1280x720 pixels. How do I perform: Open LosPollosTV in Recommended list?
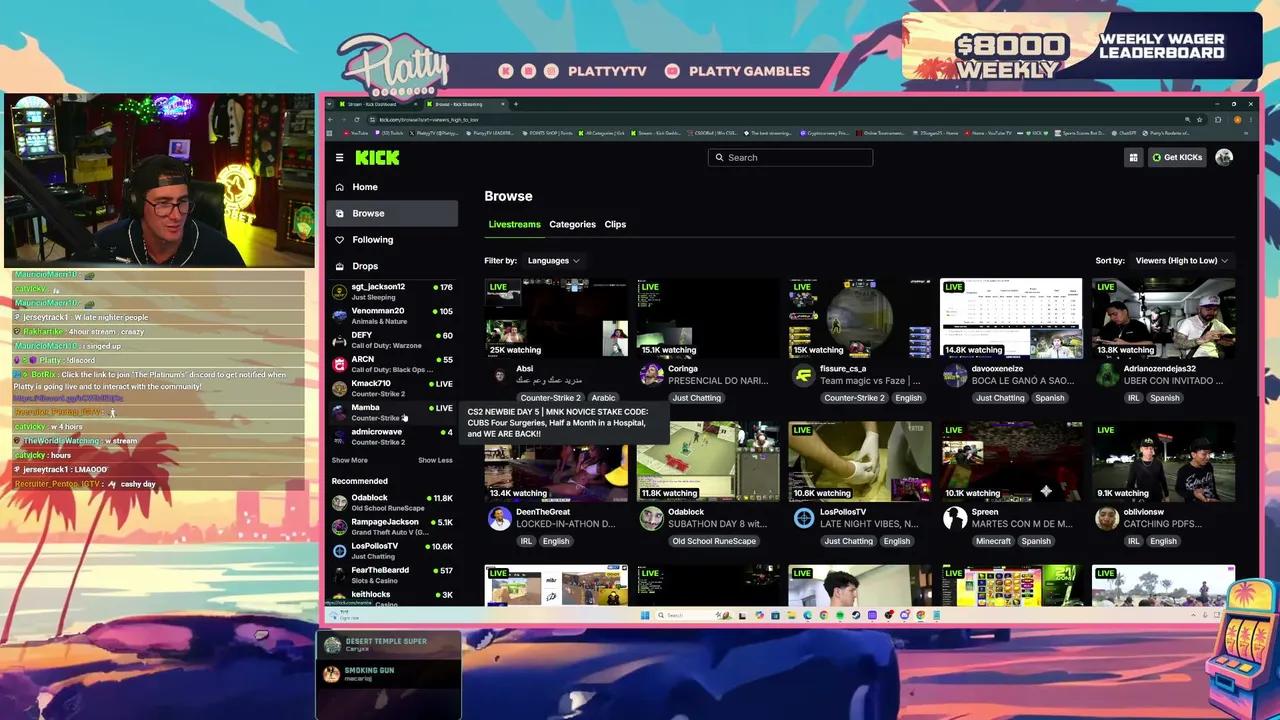tap(392, 550)
